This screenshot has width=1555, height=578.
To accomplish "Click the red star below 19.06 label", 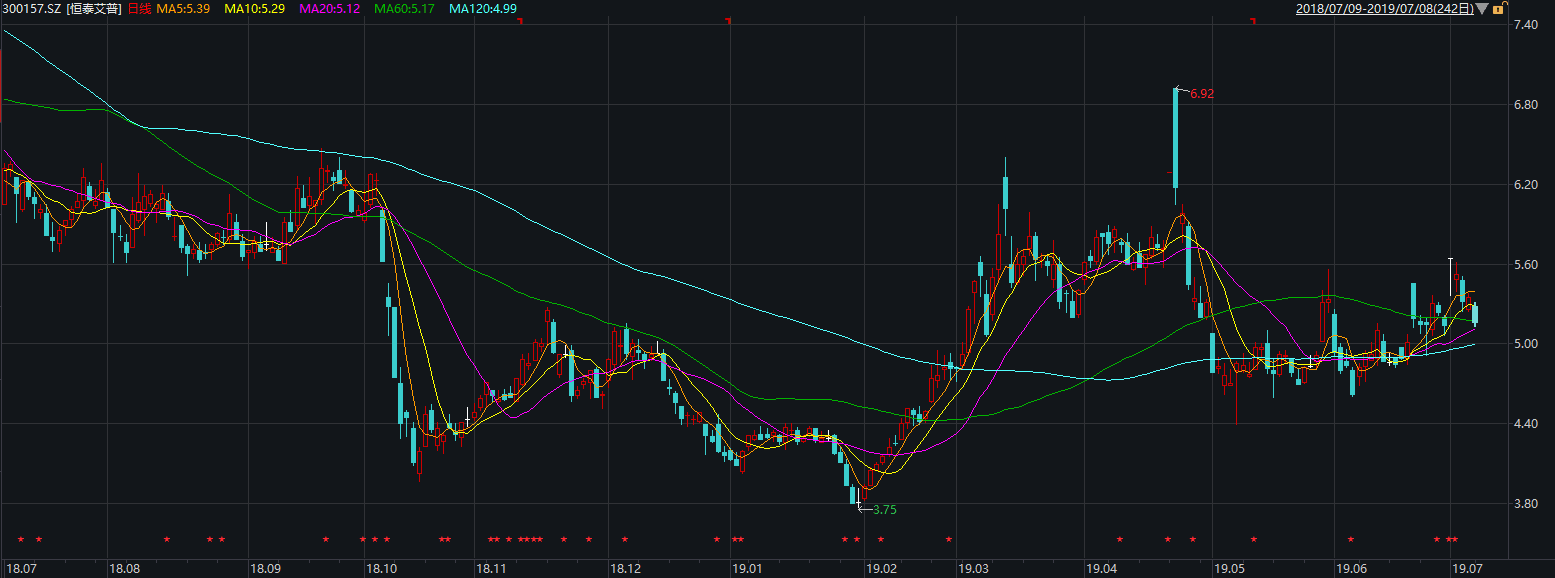I will pos(1351,540).
